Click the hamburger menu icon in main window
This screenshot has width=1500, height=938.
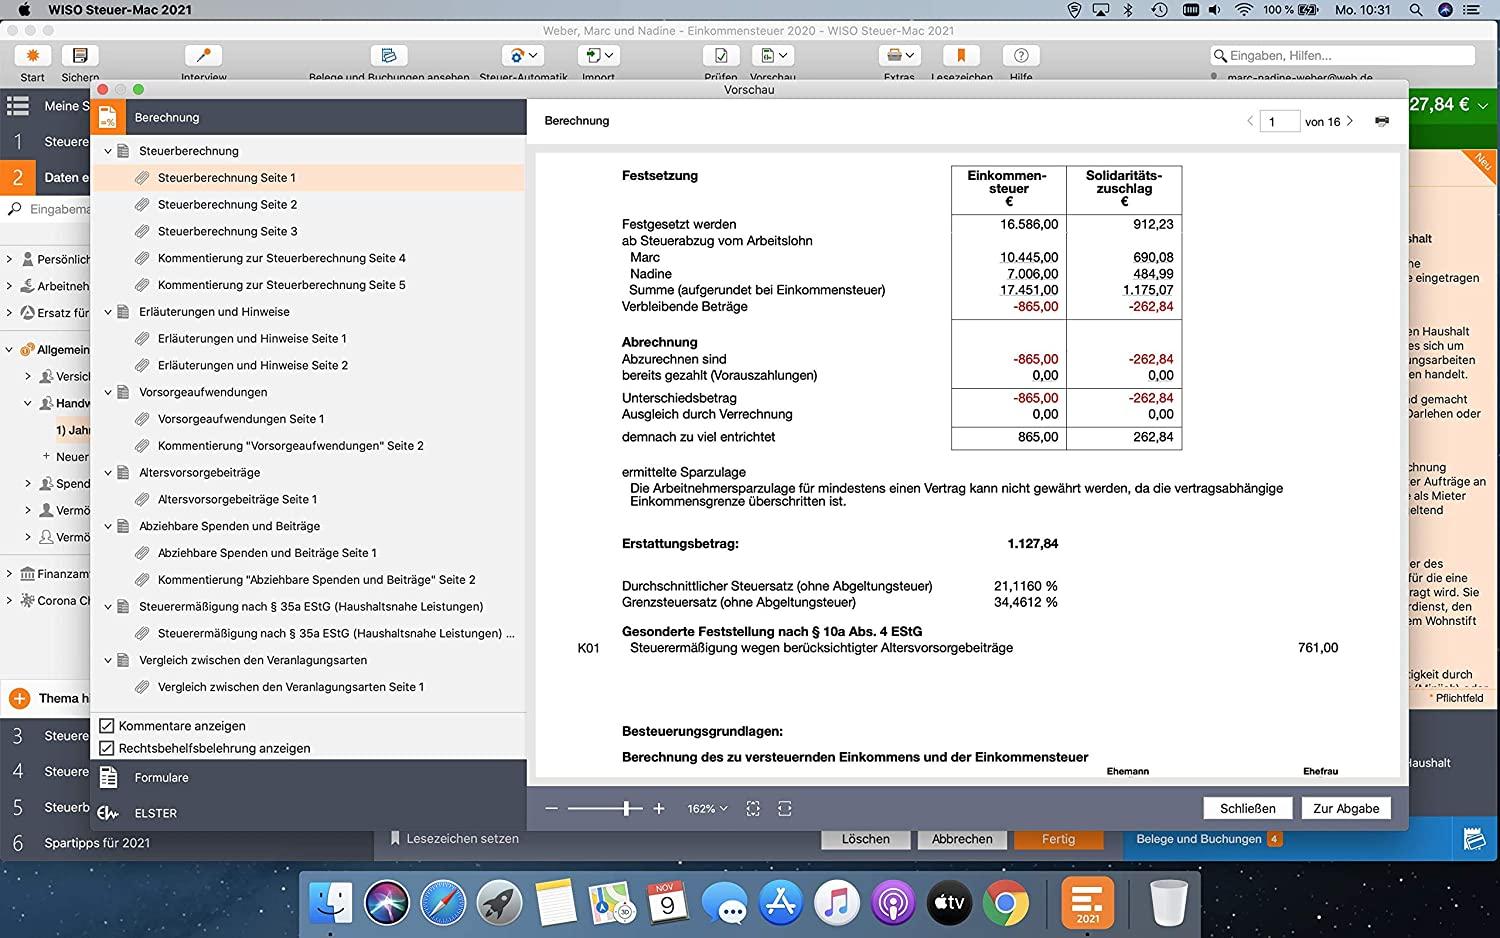[18, 105]
